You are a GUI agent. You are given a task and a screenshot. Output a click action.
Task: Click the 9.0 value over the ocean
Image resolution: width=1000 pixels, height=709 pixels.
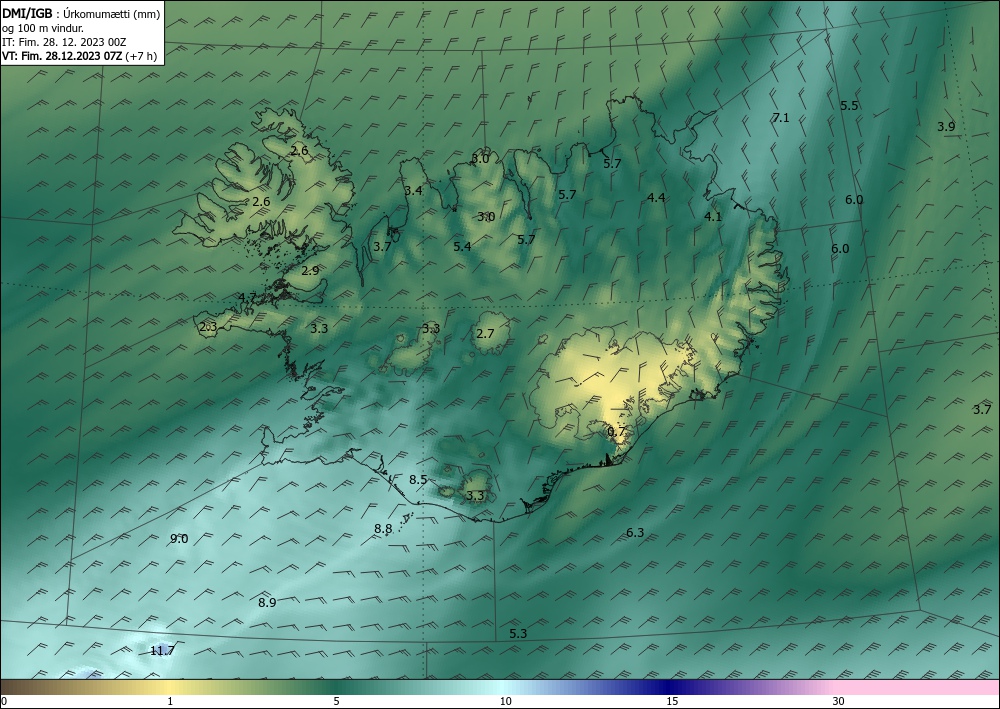click(x=179, y=539)
